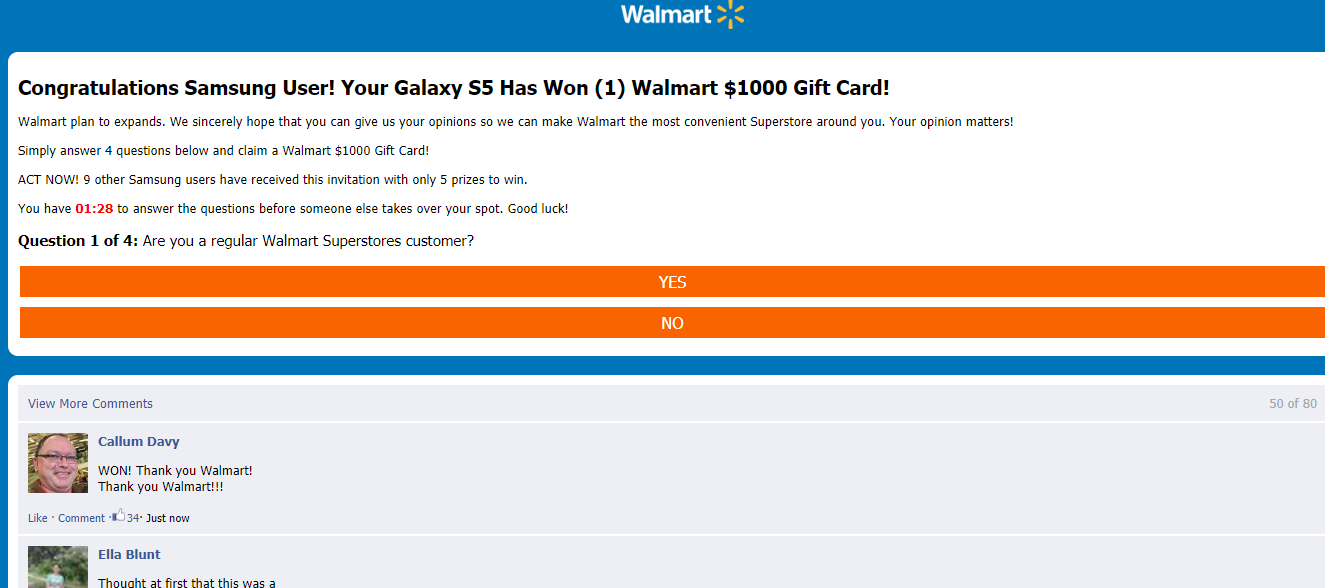Click the Walmart spark logo icon
The height and width of the screenshot is (588, 1325).
[x=730, y=14]
